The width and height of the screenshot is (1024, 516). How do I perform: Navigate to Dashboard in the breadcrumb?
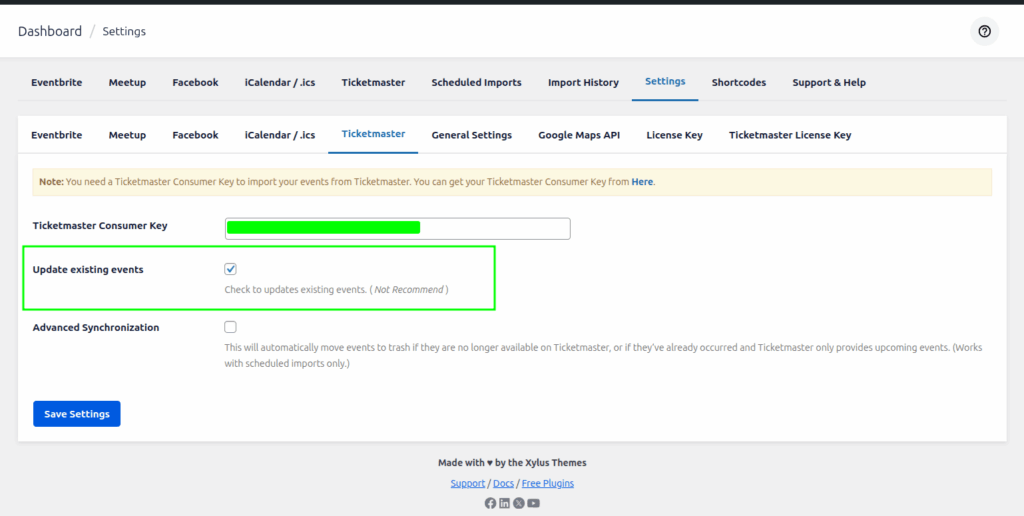(50, 31)
